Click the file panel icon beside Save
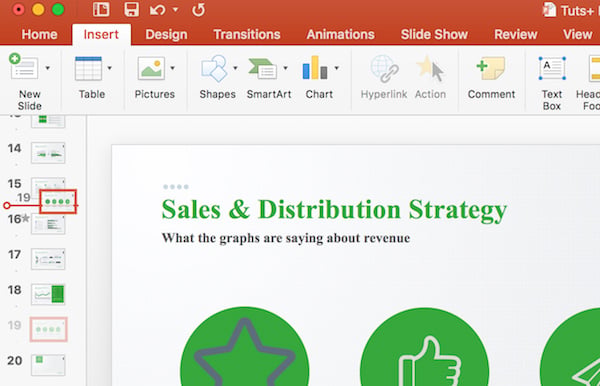Screen dimensions: 600x386 (x=101, y=10)
